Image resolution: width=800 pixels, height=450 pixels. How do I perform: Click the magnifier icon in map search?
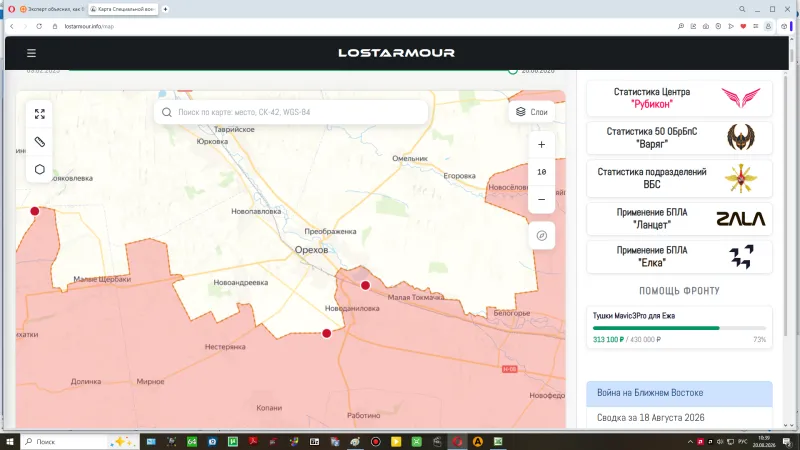[167, 112]
